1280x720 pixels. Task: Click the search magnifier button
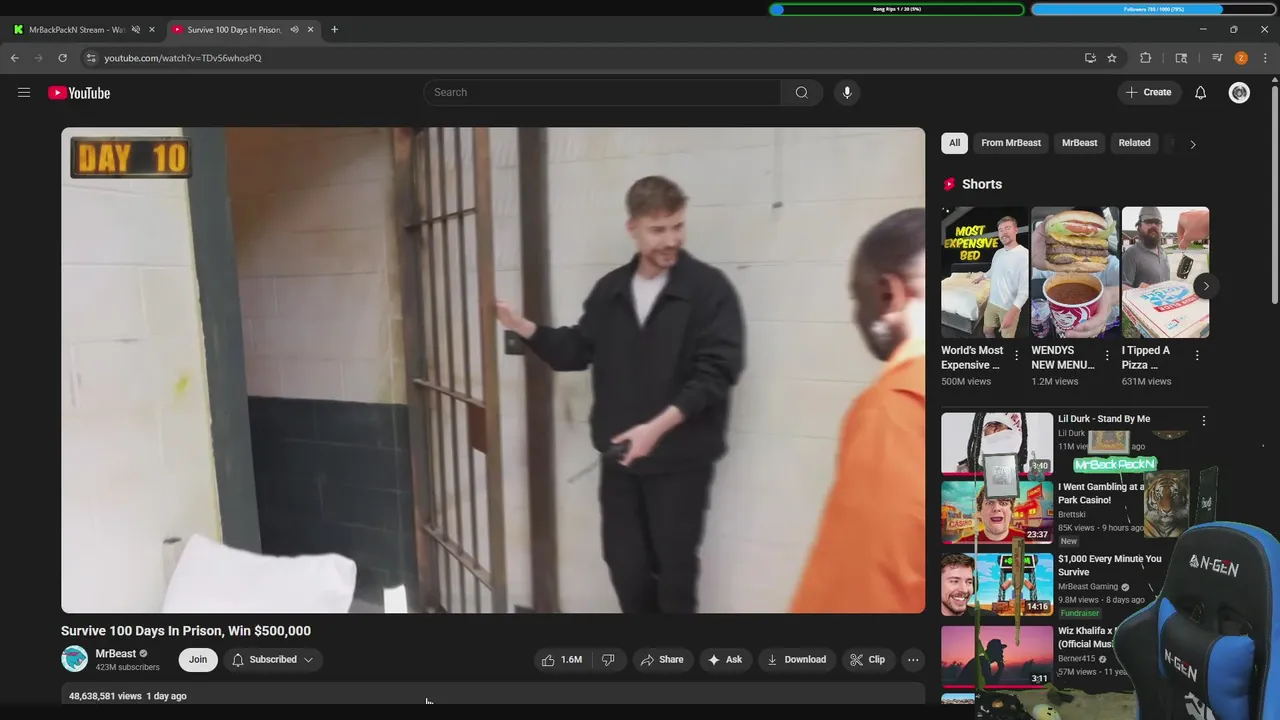(802, 92)
